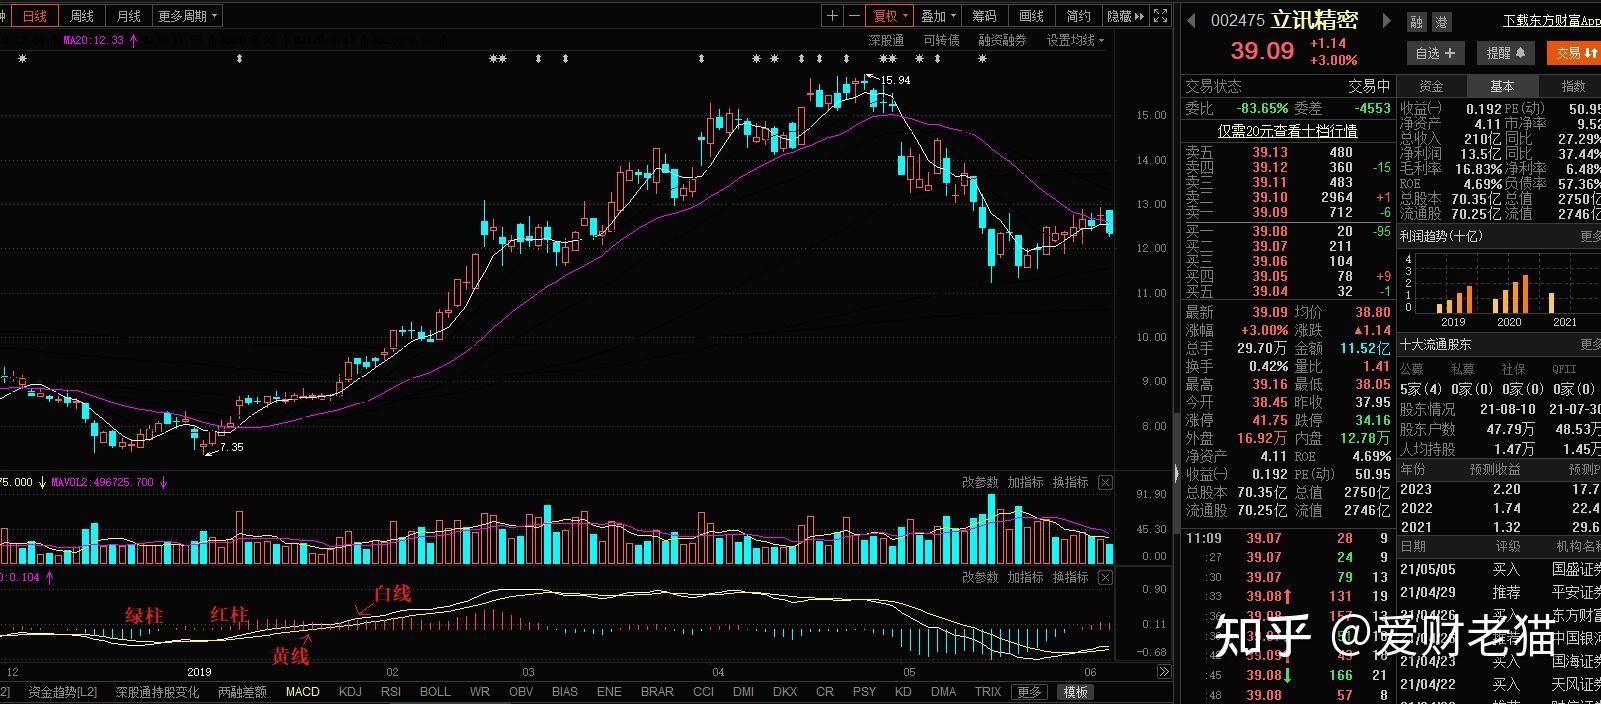Go to next stock arrow

click(1386, 20)
